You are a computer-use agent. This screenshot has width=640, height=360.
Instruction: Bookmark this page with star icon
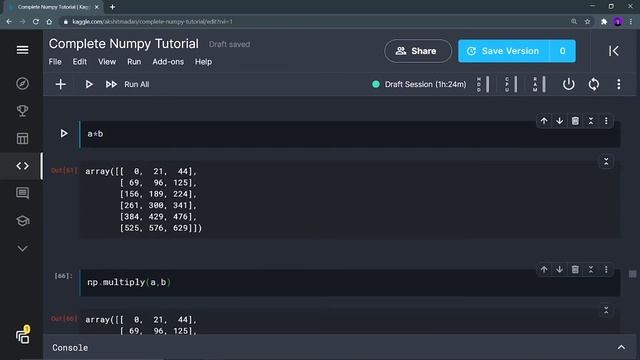tap(587, 22)
